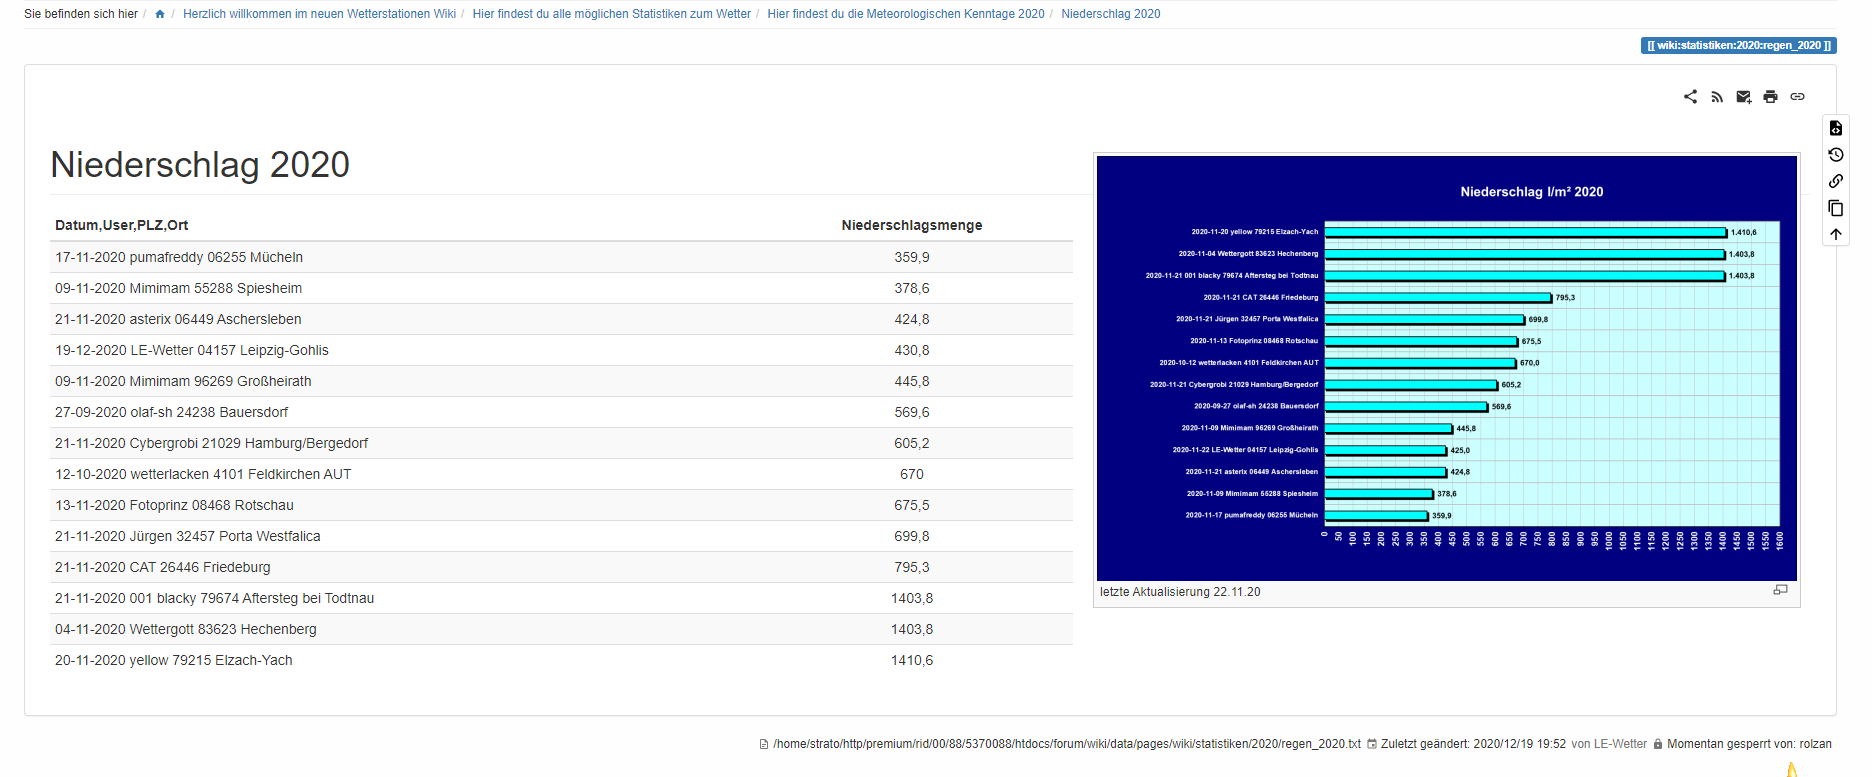The width and height of the screenshot is (1872, 777).
Task: Enlarge chart using icon beside caption
Action: click(x=1780, y=590)
